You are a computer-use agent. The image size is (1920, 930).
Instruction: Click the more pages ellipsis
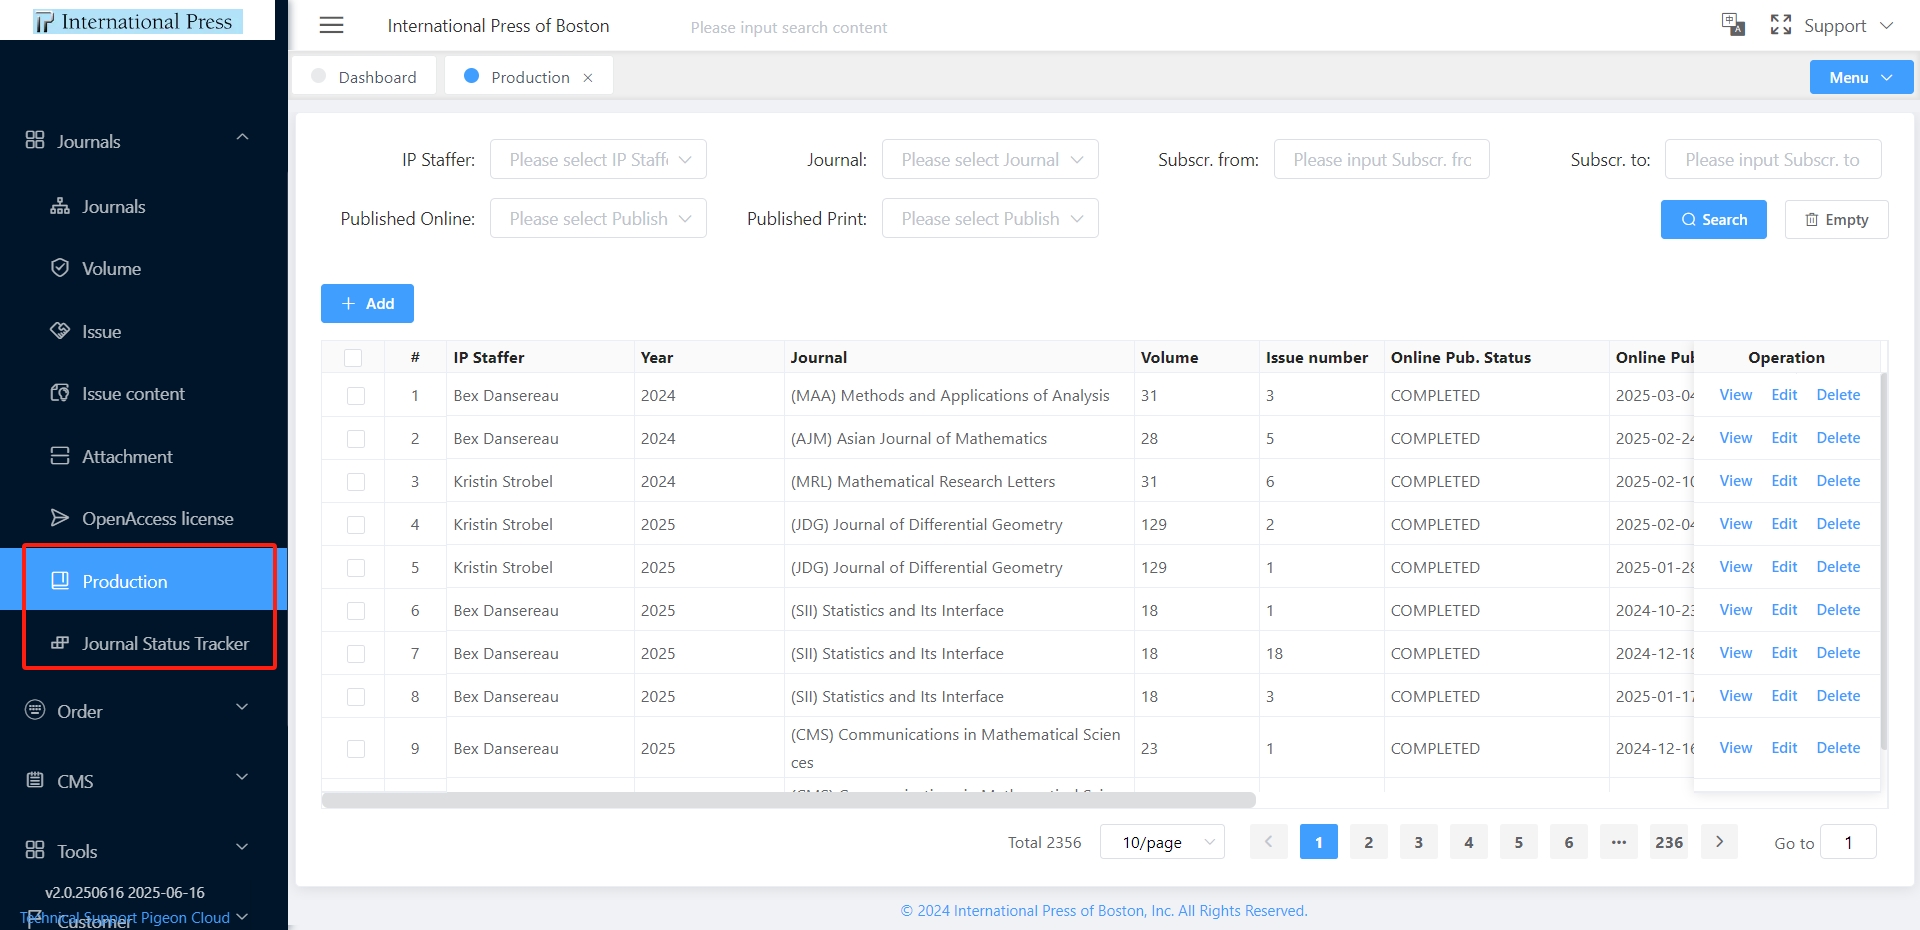(x=1619, y=842)
